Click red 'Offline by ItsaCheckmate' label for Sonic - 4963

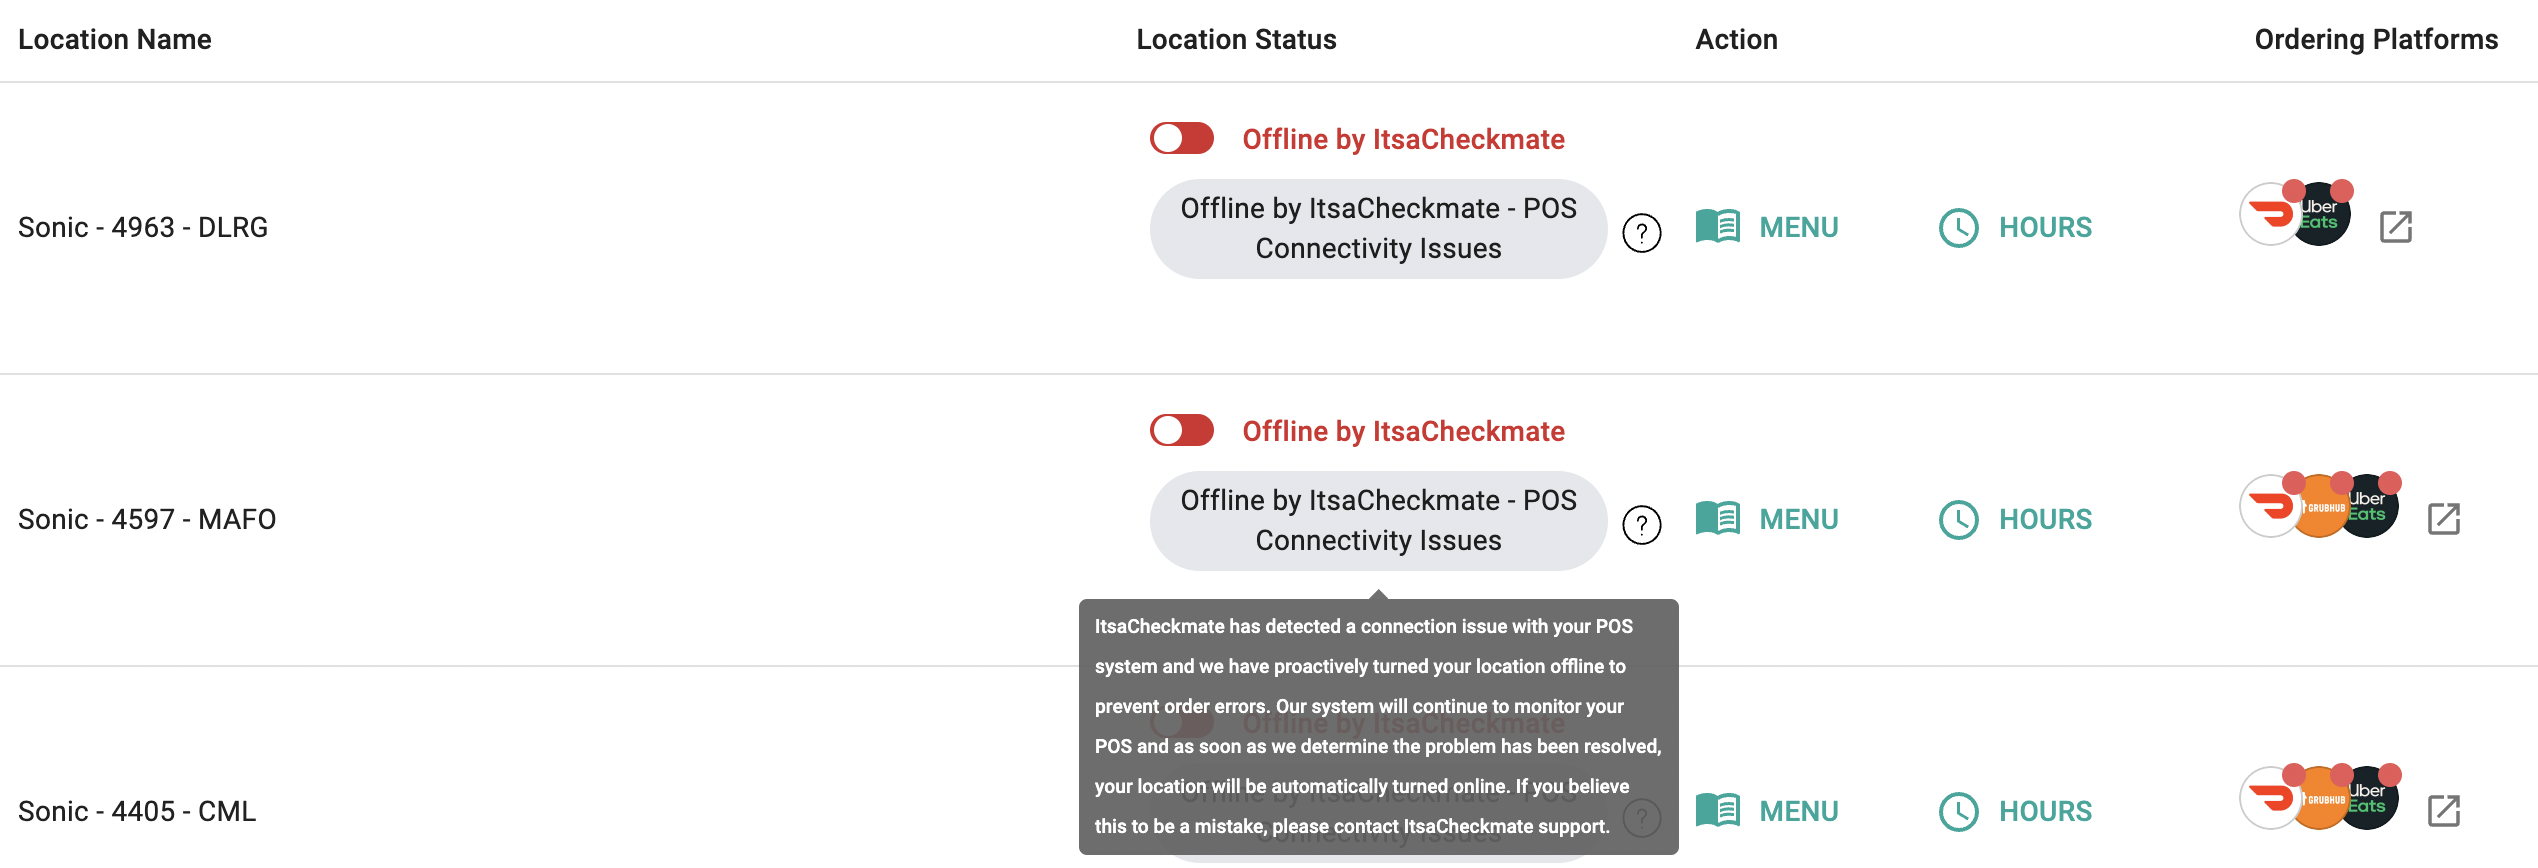[x=1403, y=139]
